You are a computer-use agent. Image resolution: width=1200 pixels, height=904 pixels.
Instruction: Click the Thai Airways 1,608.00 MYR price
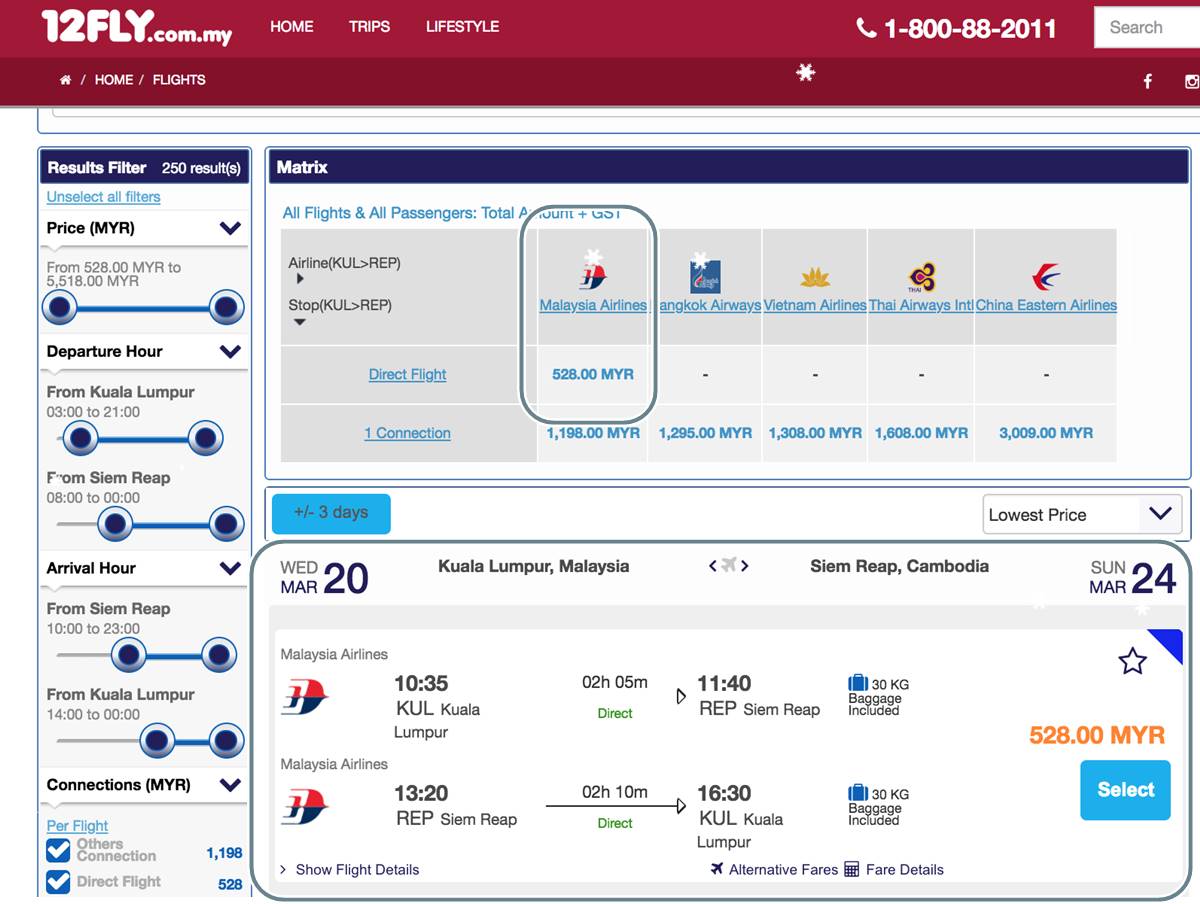[x=921, y=433]
